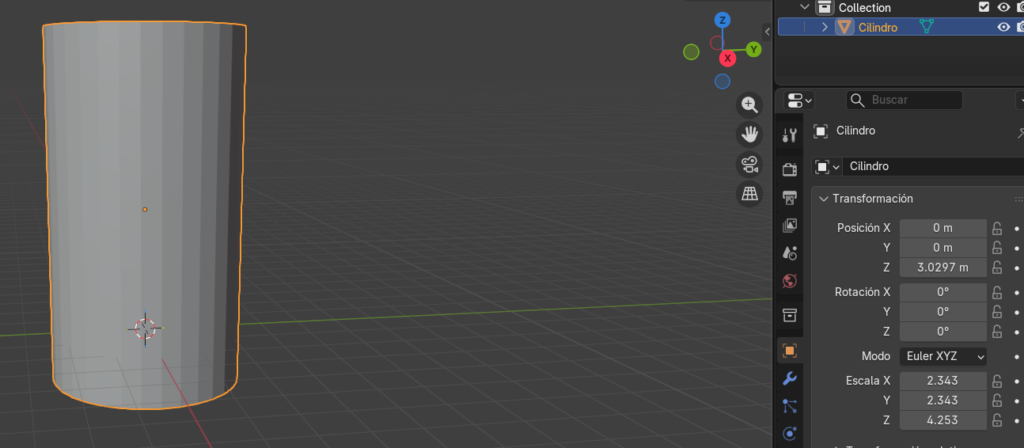This screenshot has width=1024, height=448.
Task: Toggle the pin icon in properties header
Action: 1020,132
